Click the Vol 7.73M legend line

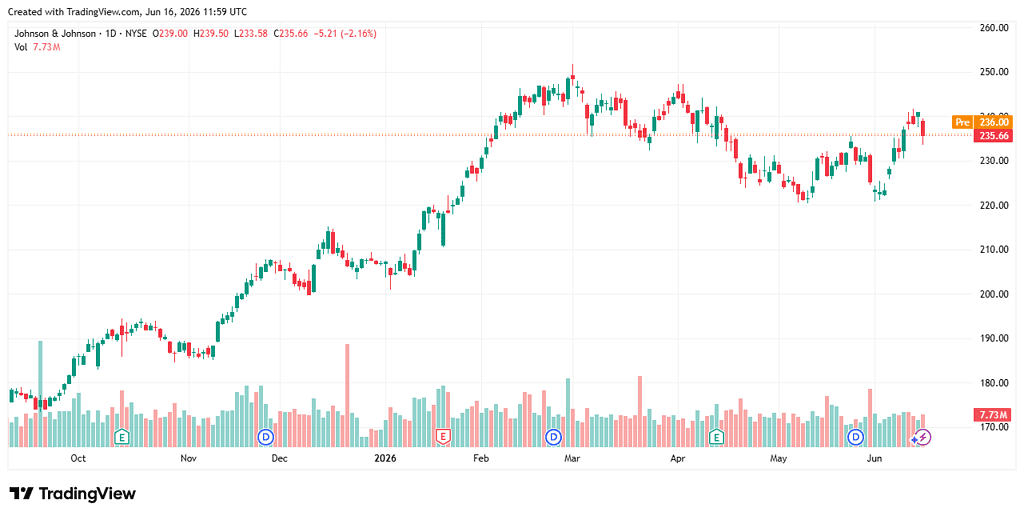point(37,47)
